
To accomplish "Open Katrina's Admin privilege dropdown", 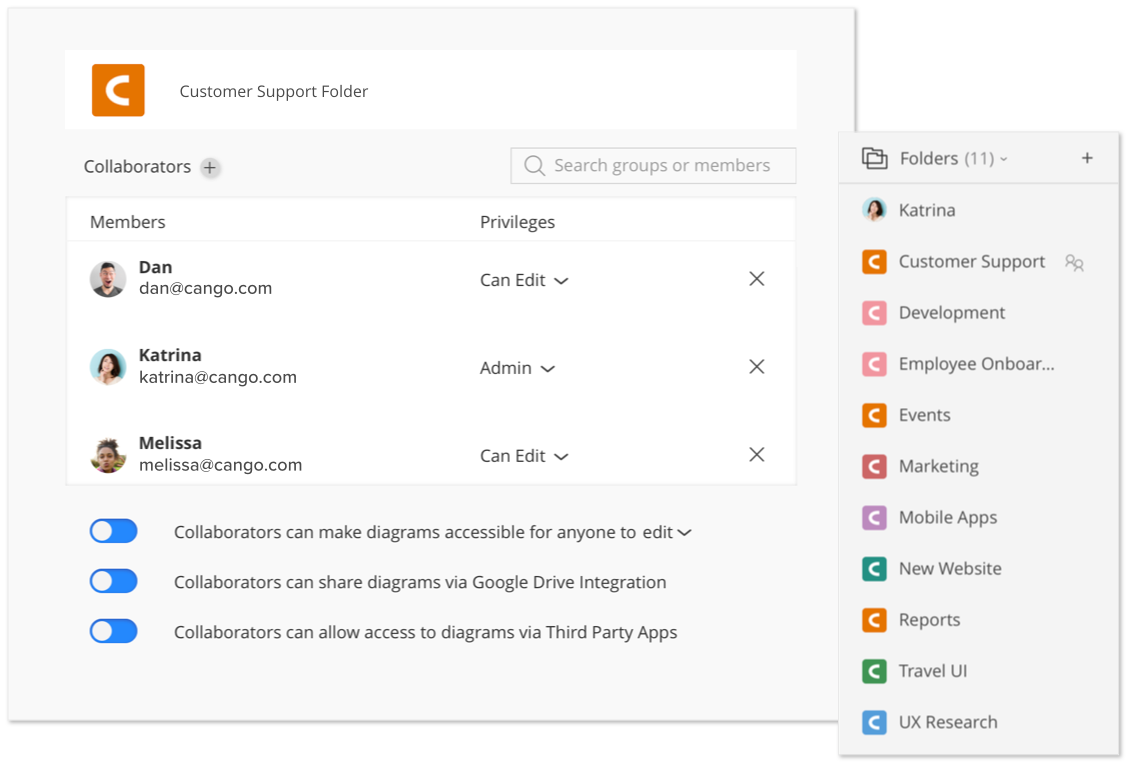I will (x=517, y=369).
